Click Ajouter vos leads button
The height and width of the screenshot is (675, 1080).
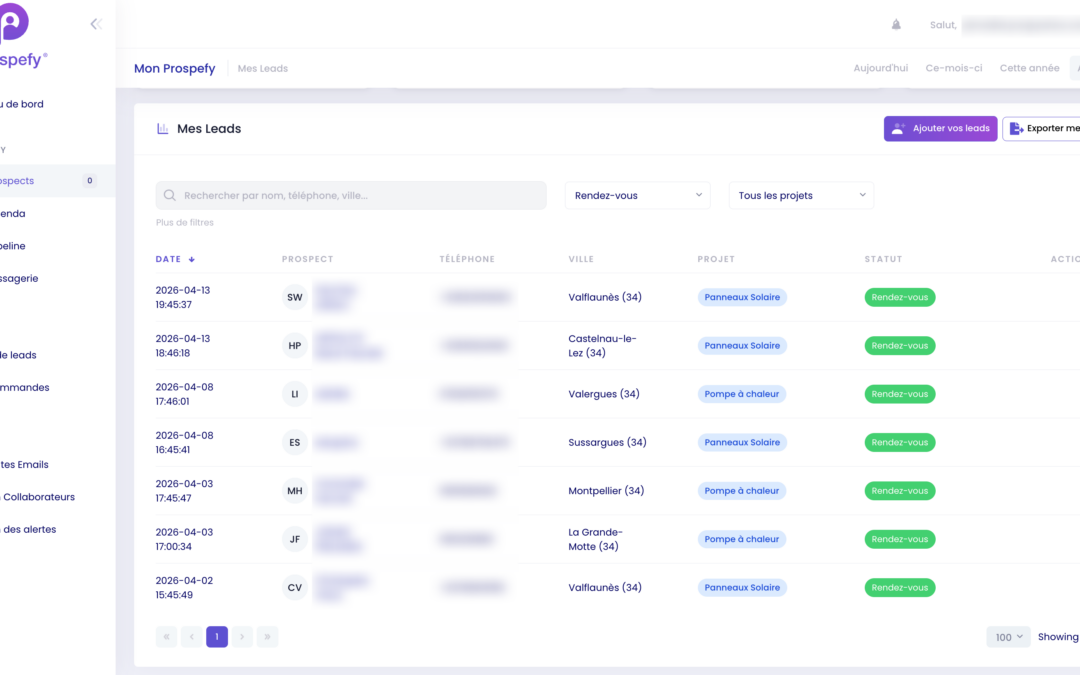pos(940,129)
